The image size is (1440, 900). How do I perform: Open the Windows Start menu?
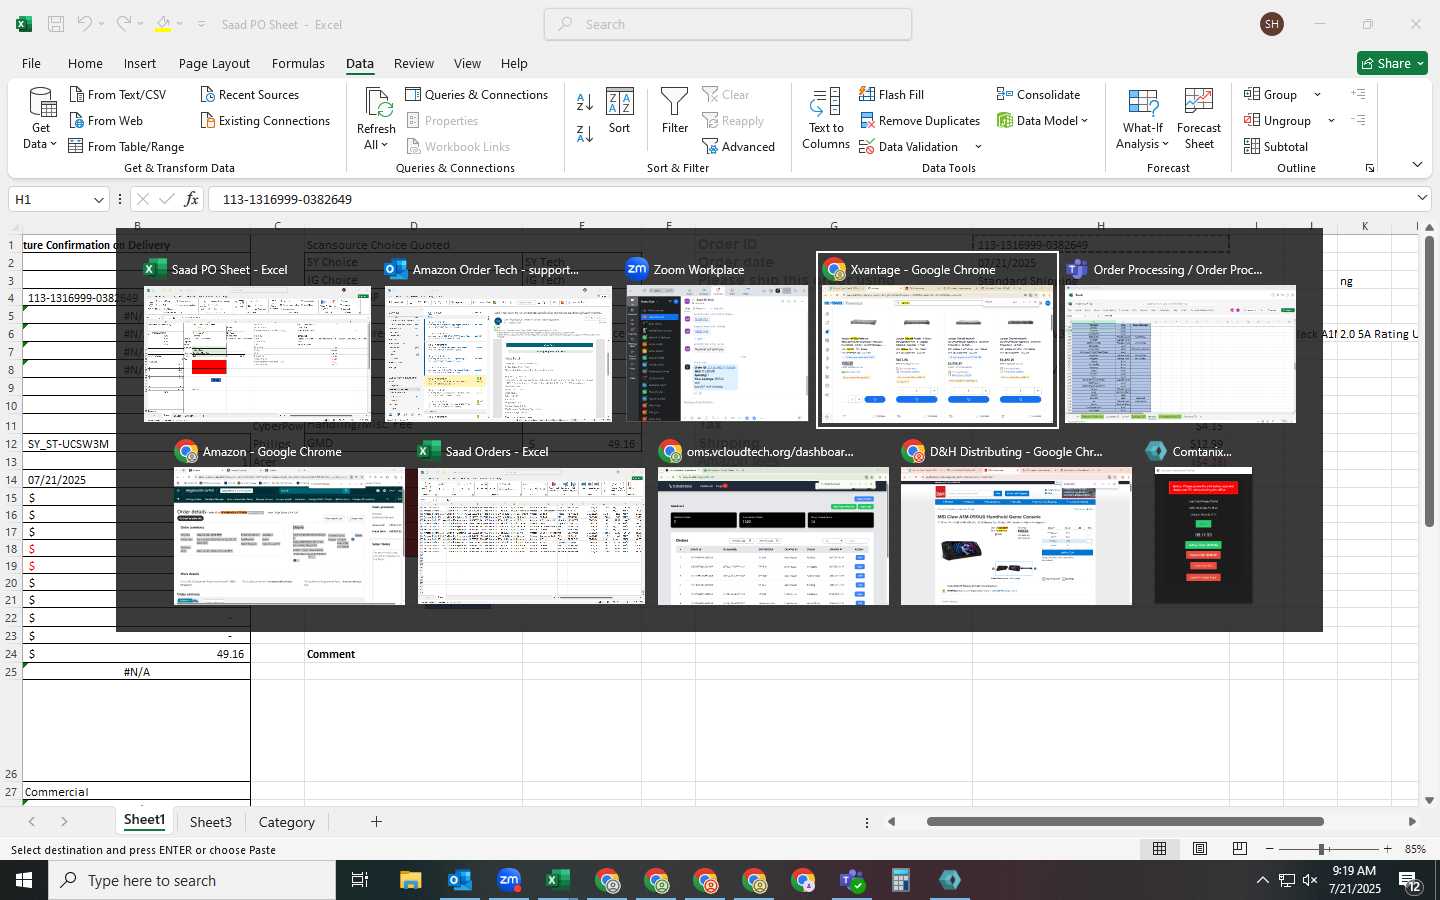pyautogui.click(x=24, y=880)
